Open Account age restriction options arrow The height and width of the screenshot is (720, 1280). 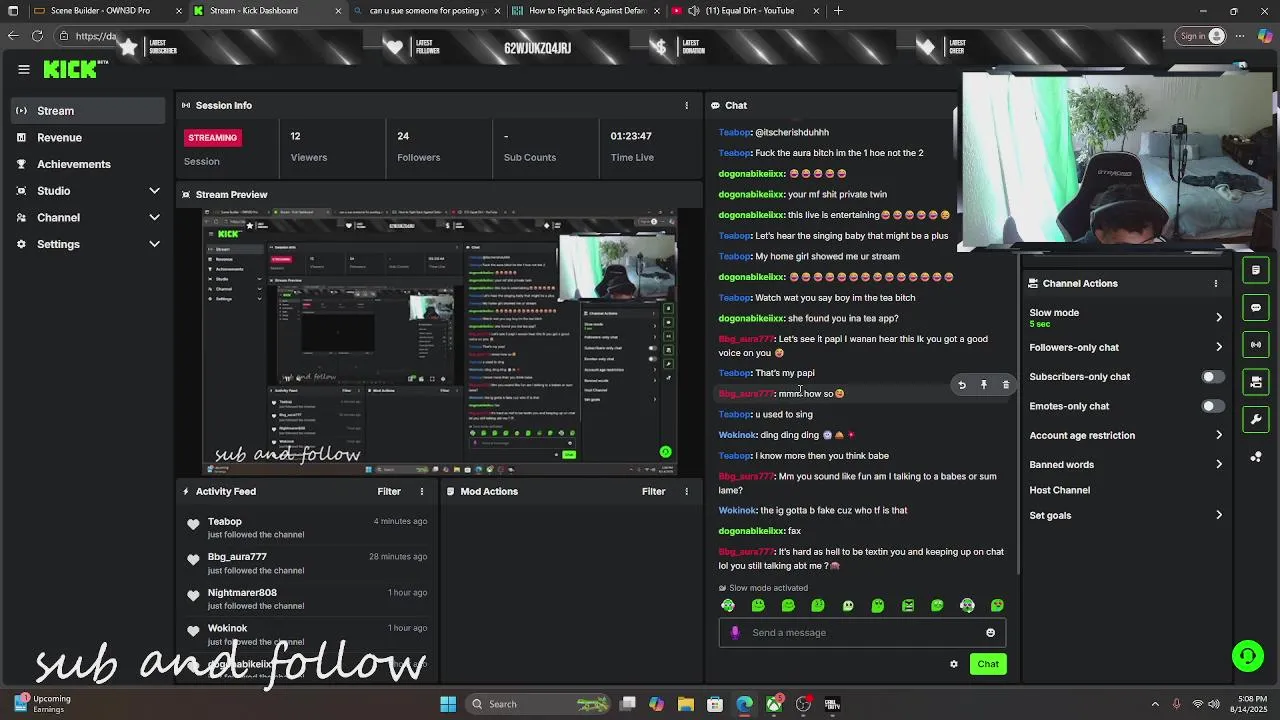coord(1218,435)
